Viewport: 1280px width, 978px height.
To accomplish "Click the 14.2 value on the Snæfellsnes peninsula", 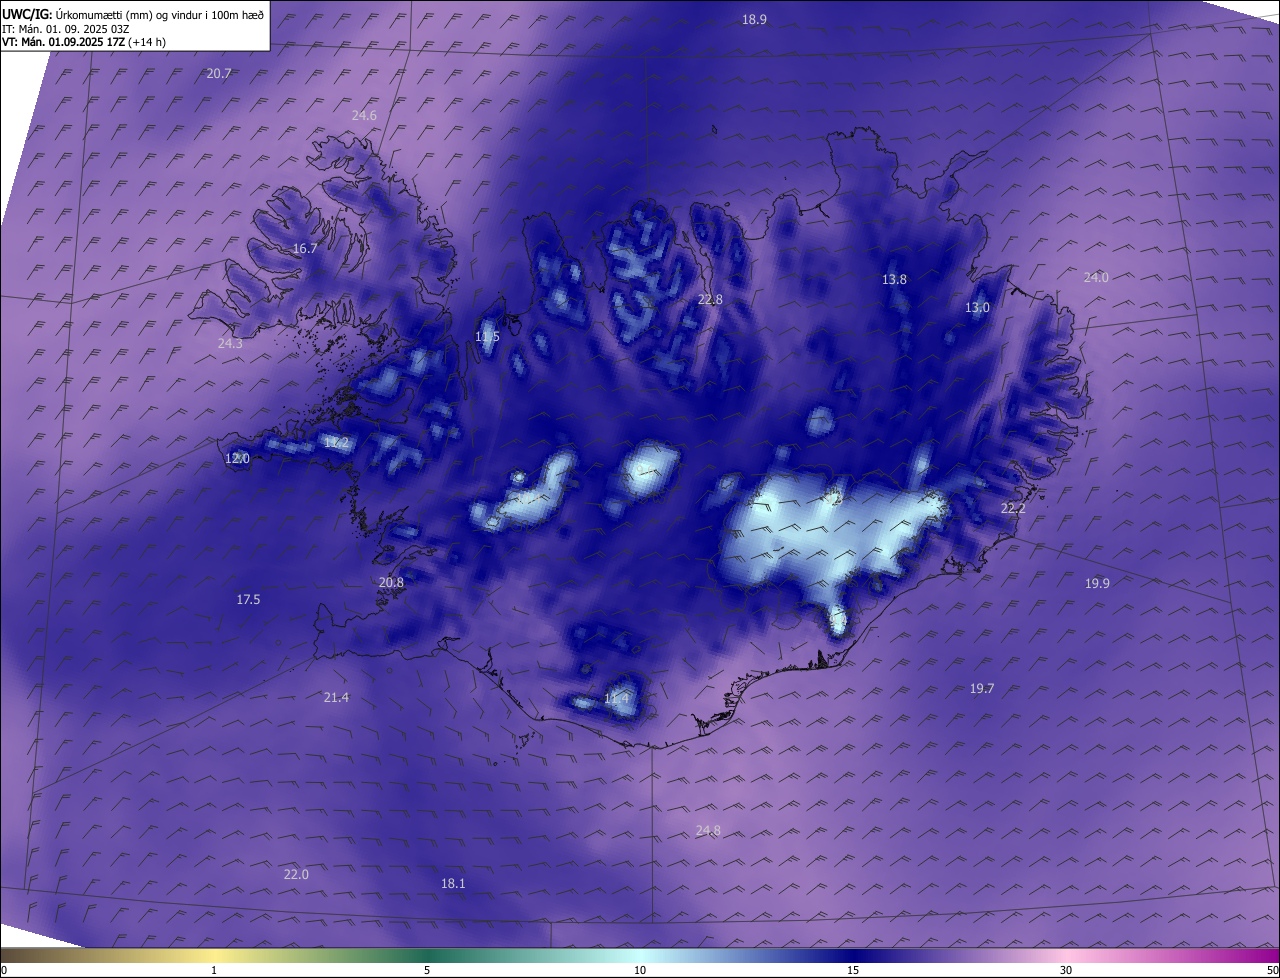I will (x=337, y=443).
